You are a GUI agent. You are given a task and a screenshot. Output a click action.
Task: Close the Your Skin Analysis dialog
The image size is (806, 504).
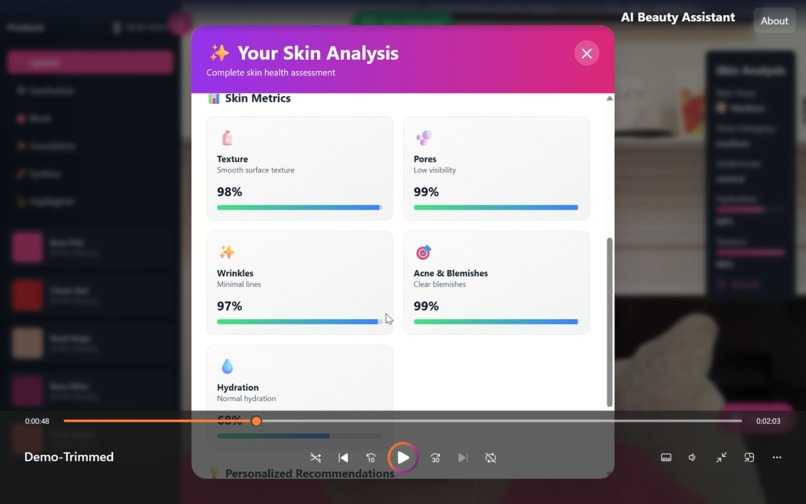(587, 53)
